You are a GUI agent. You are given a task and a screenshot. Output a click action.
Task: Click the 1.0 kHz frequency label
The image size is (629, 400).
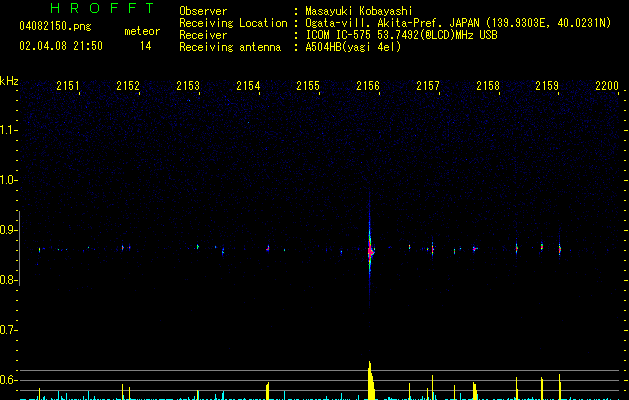coord(8,180)
